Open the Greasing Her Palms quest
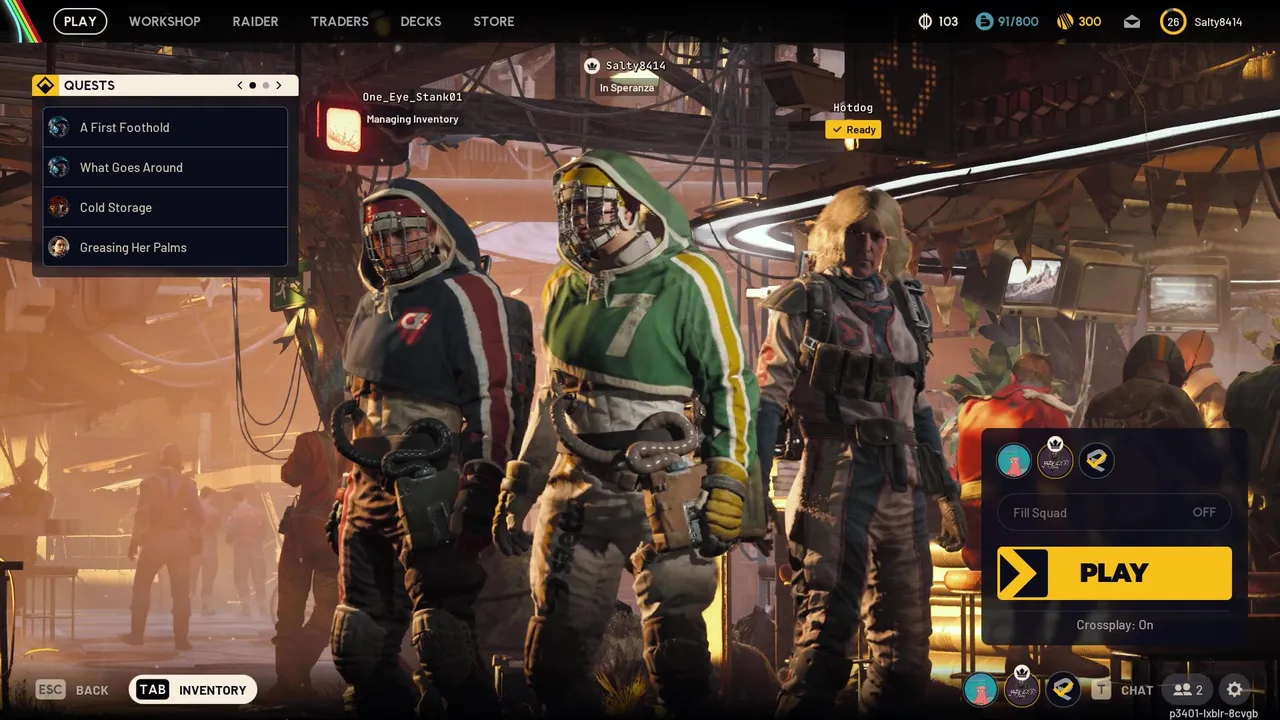Viewport: 1280px width, 720px height. click(x=166, y=247)
